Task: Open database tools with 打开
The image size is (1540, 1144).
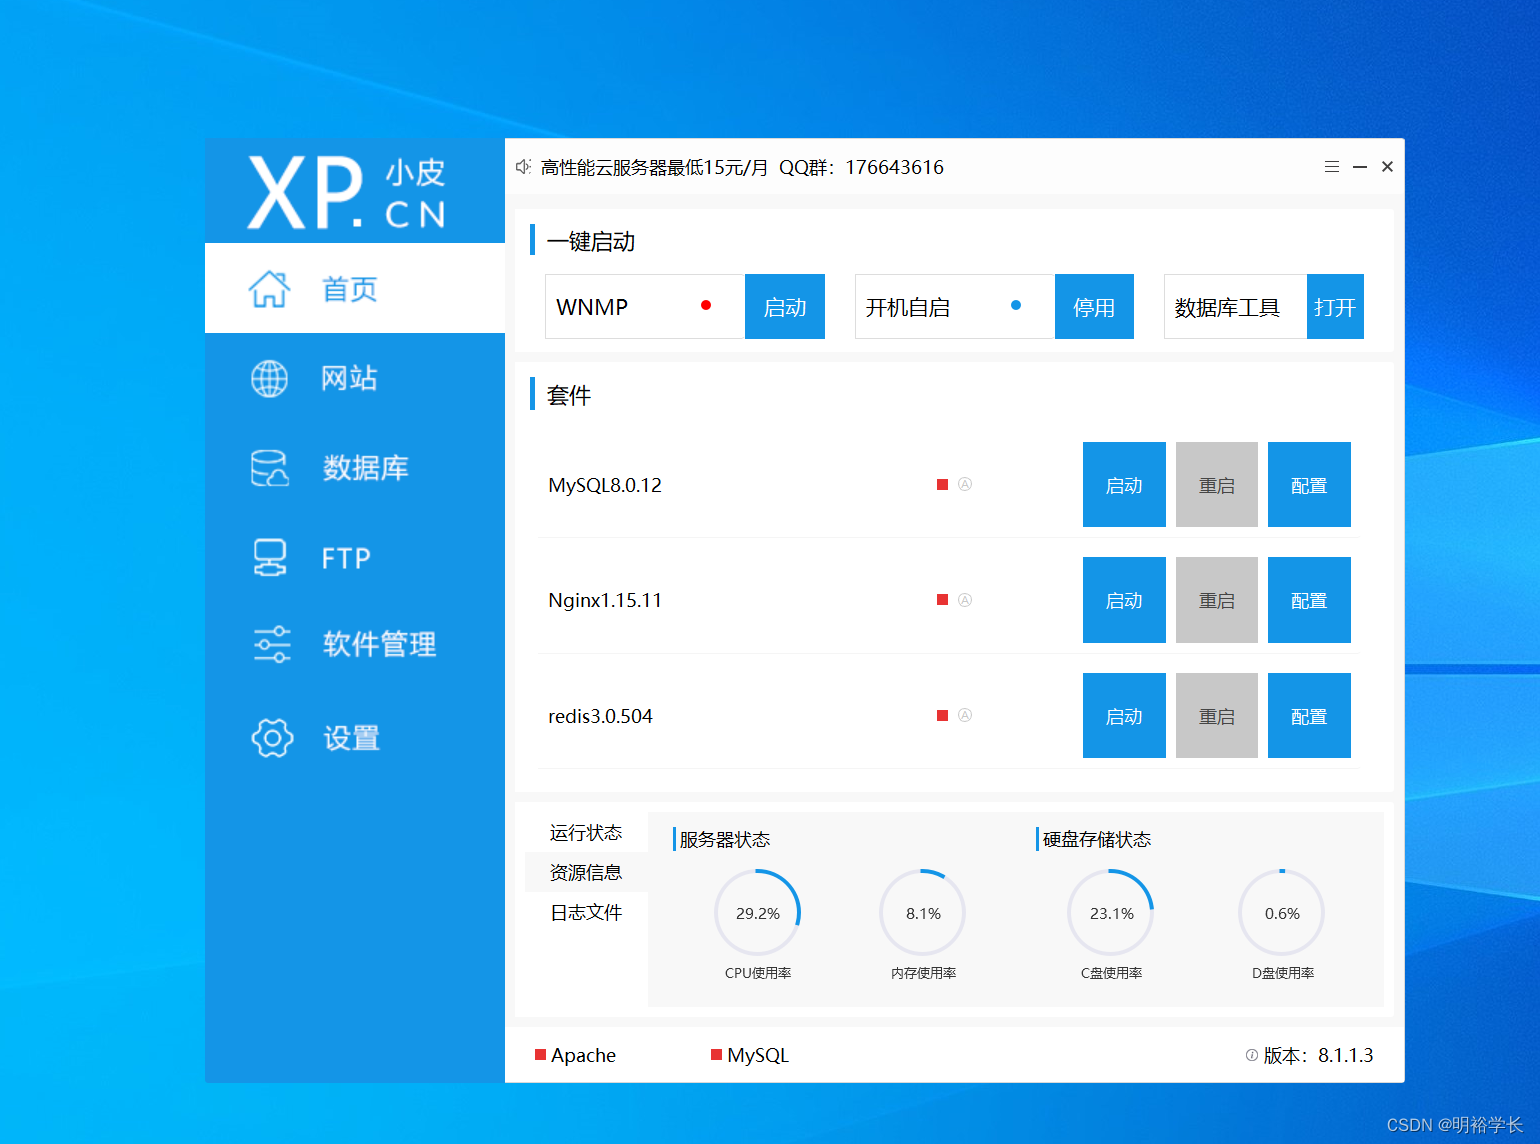Action: (1335, 307)
